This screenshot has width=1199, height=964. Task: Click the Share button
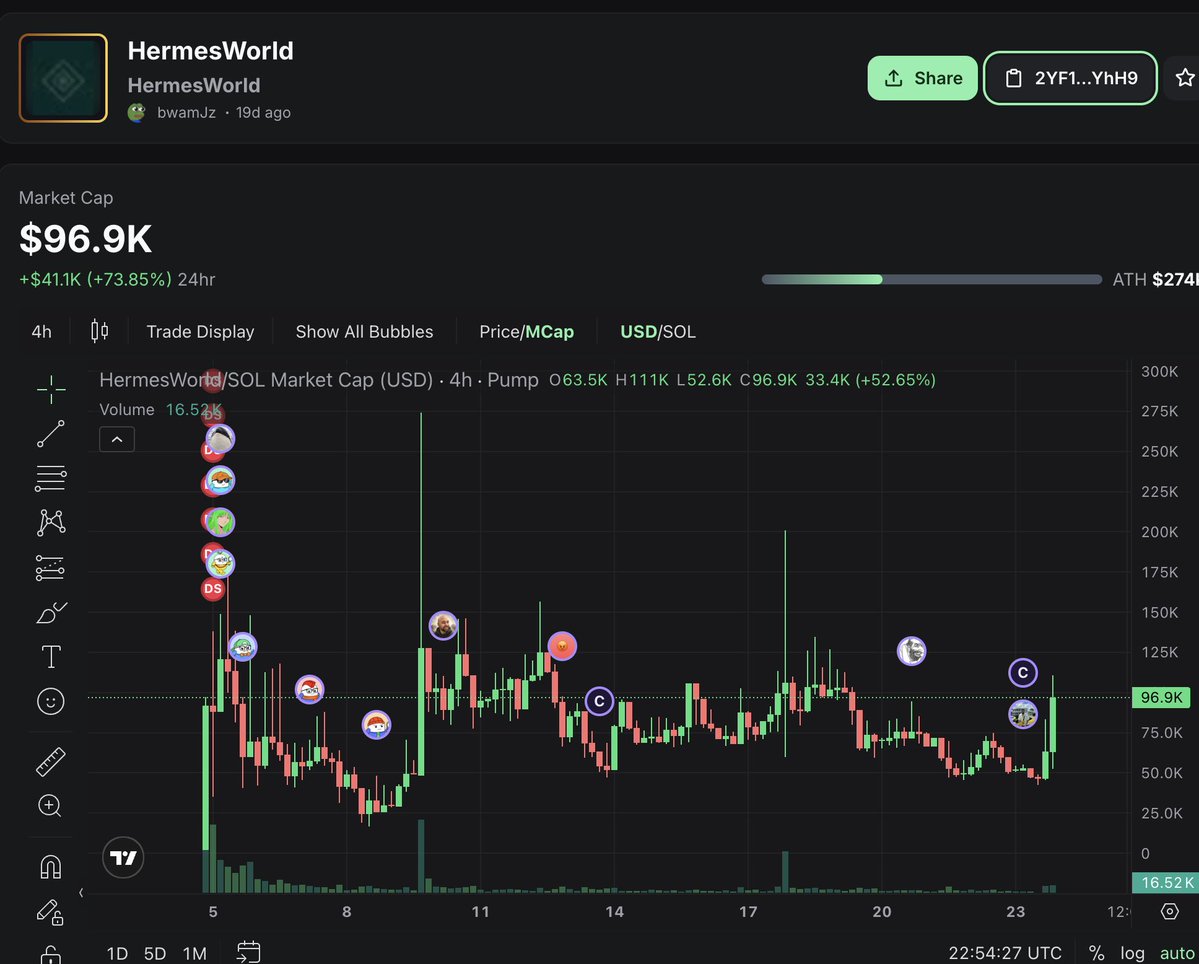[922, 78]
